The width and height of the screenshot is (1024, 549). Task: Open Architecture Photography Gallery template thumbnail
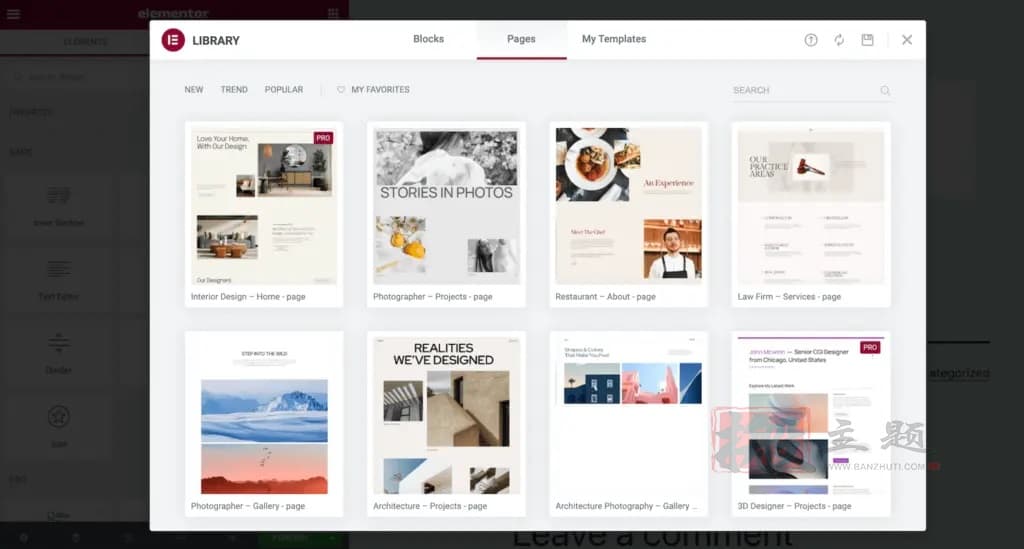628,416
